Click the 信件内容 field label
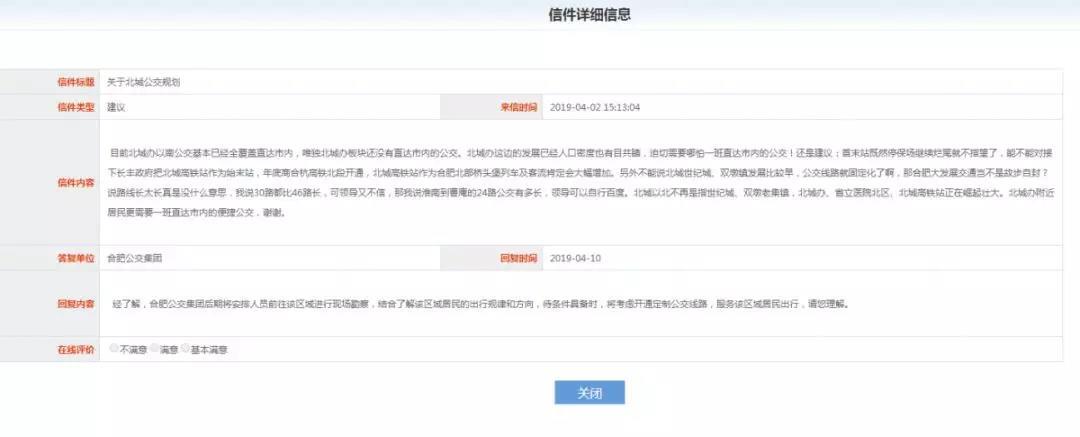The width and height of the screenshot is (1080, 437). point(76,182)
